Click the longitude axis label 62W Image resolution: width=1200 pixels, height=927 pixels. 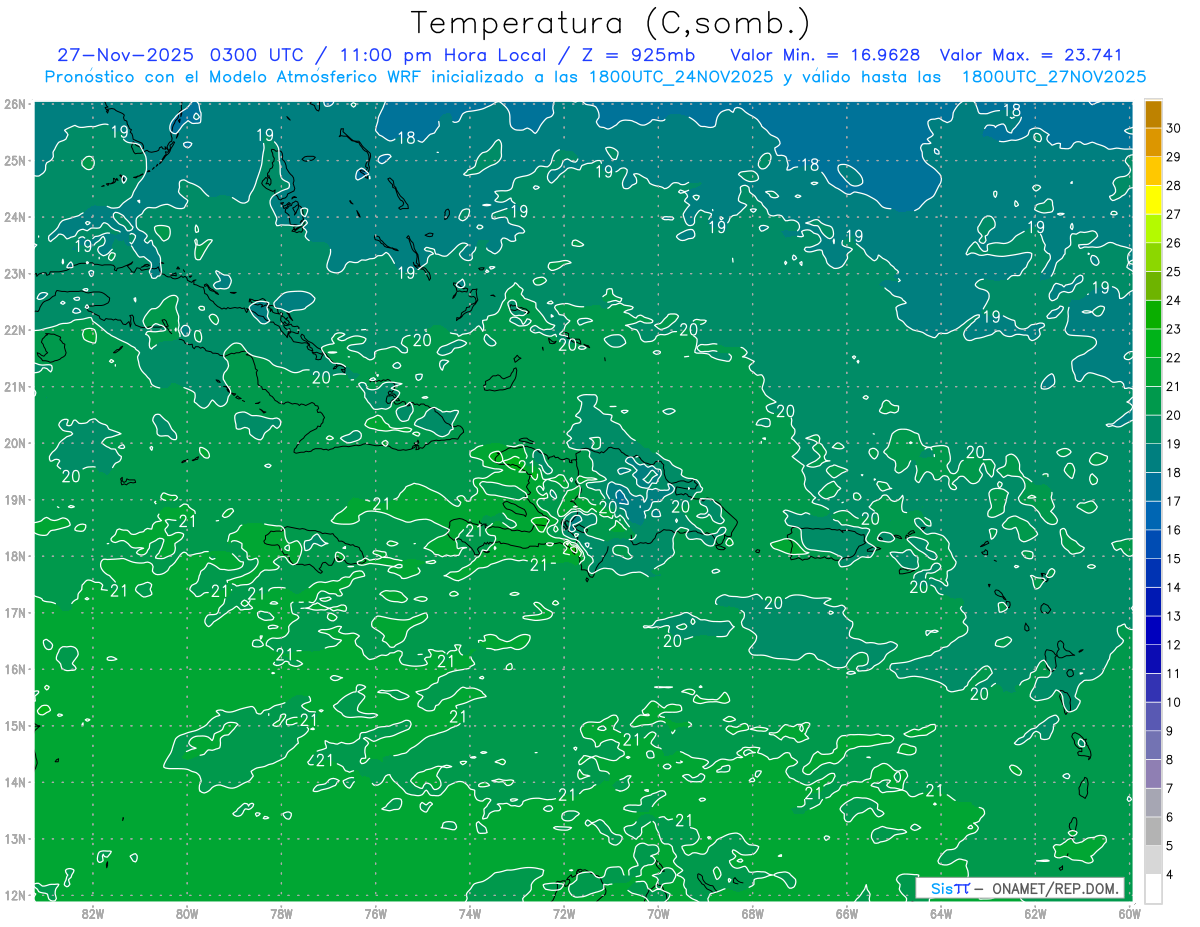tap(1036, 913)
